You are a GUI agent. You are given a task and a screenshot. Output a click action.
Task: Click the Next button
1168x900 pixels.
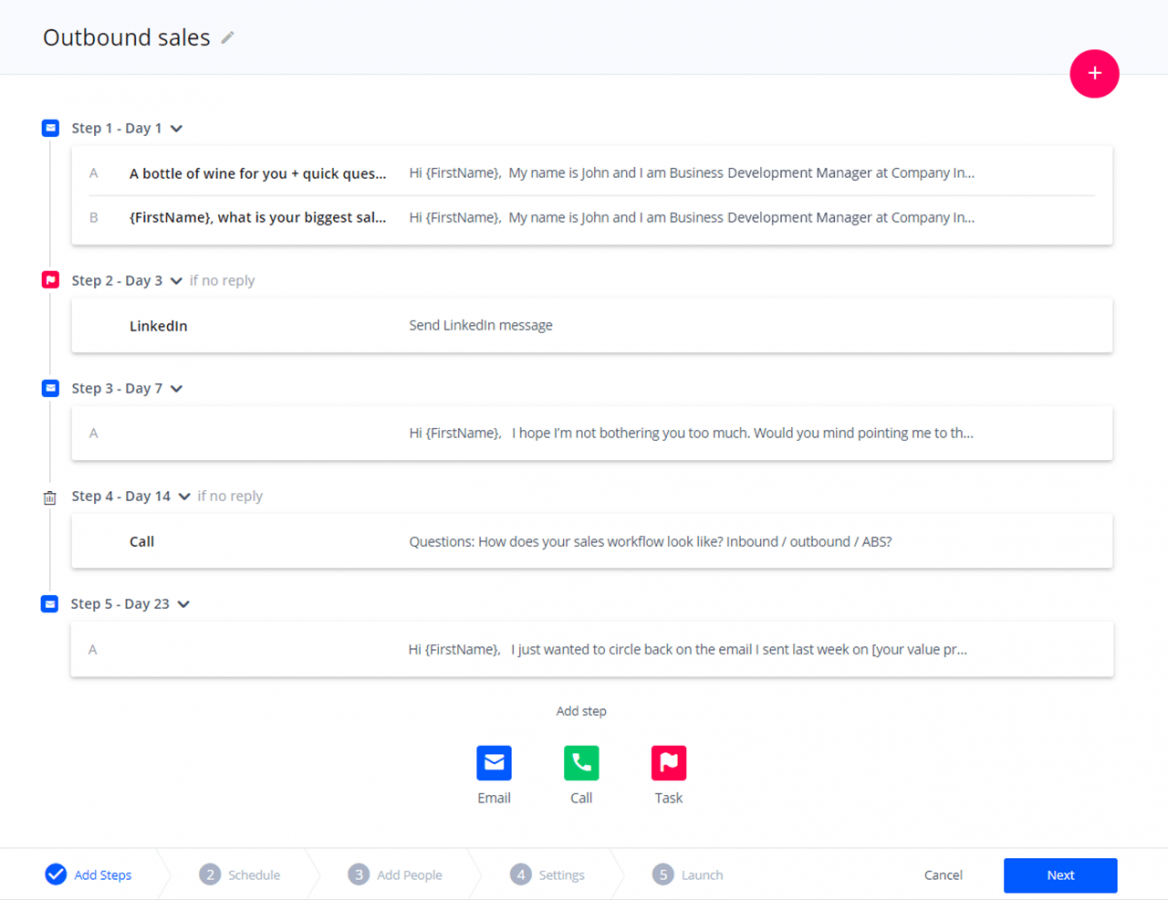pyautogui.click(x=1060, y=875)
